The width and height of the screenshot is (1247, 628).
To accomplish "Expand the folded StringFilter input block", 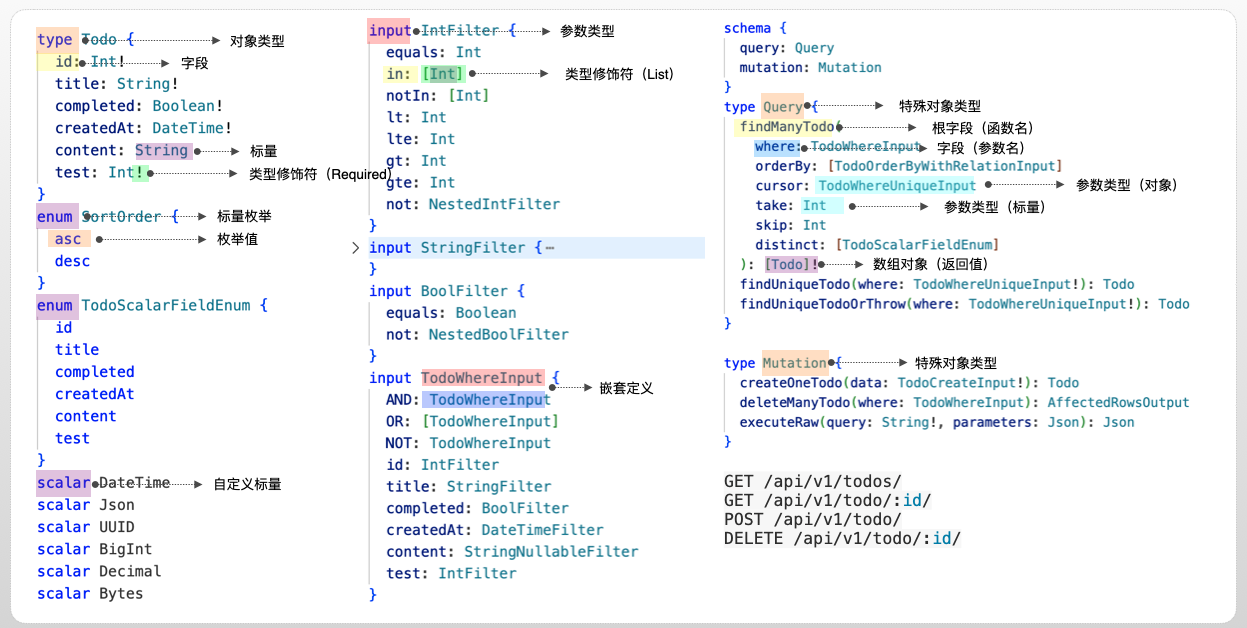I will point(356,248).
